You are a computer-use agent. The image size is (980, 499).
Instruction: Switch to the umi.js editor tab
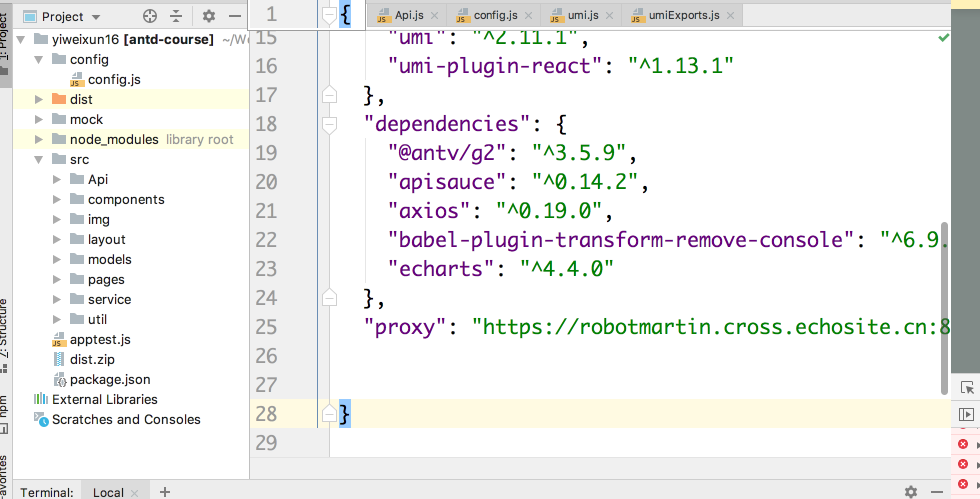[x=583, y=15]
